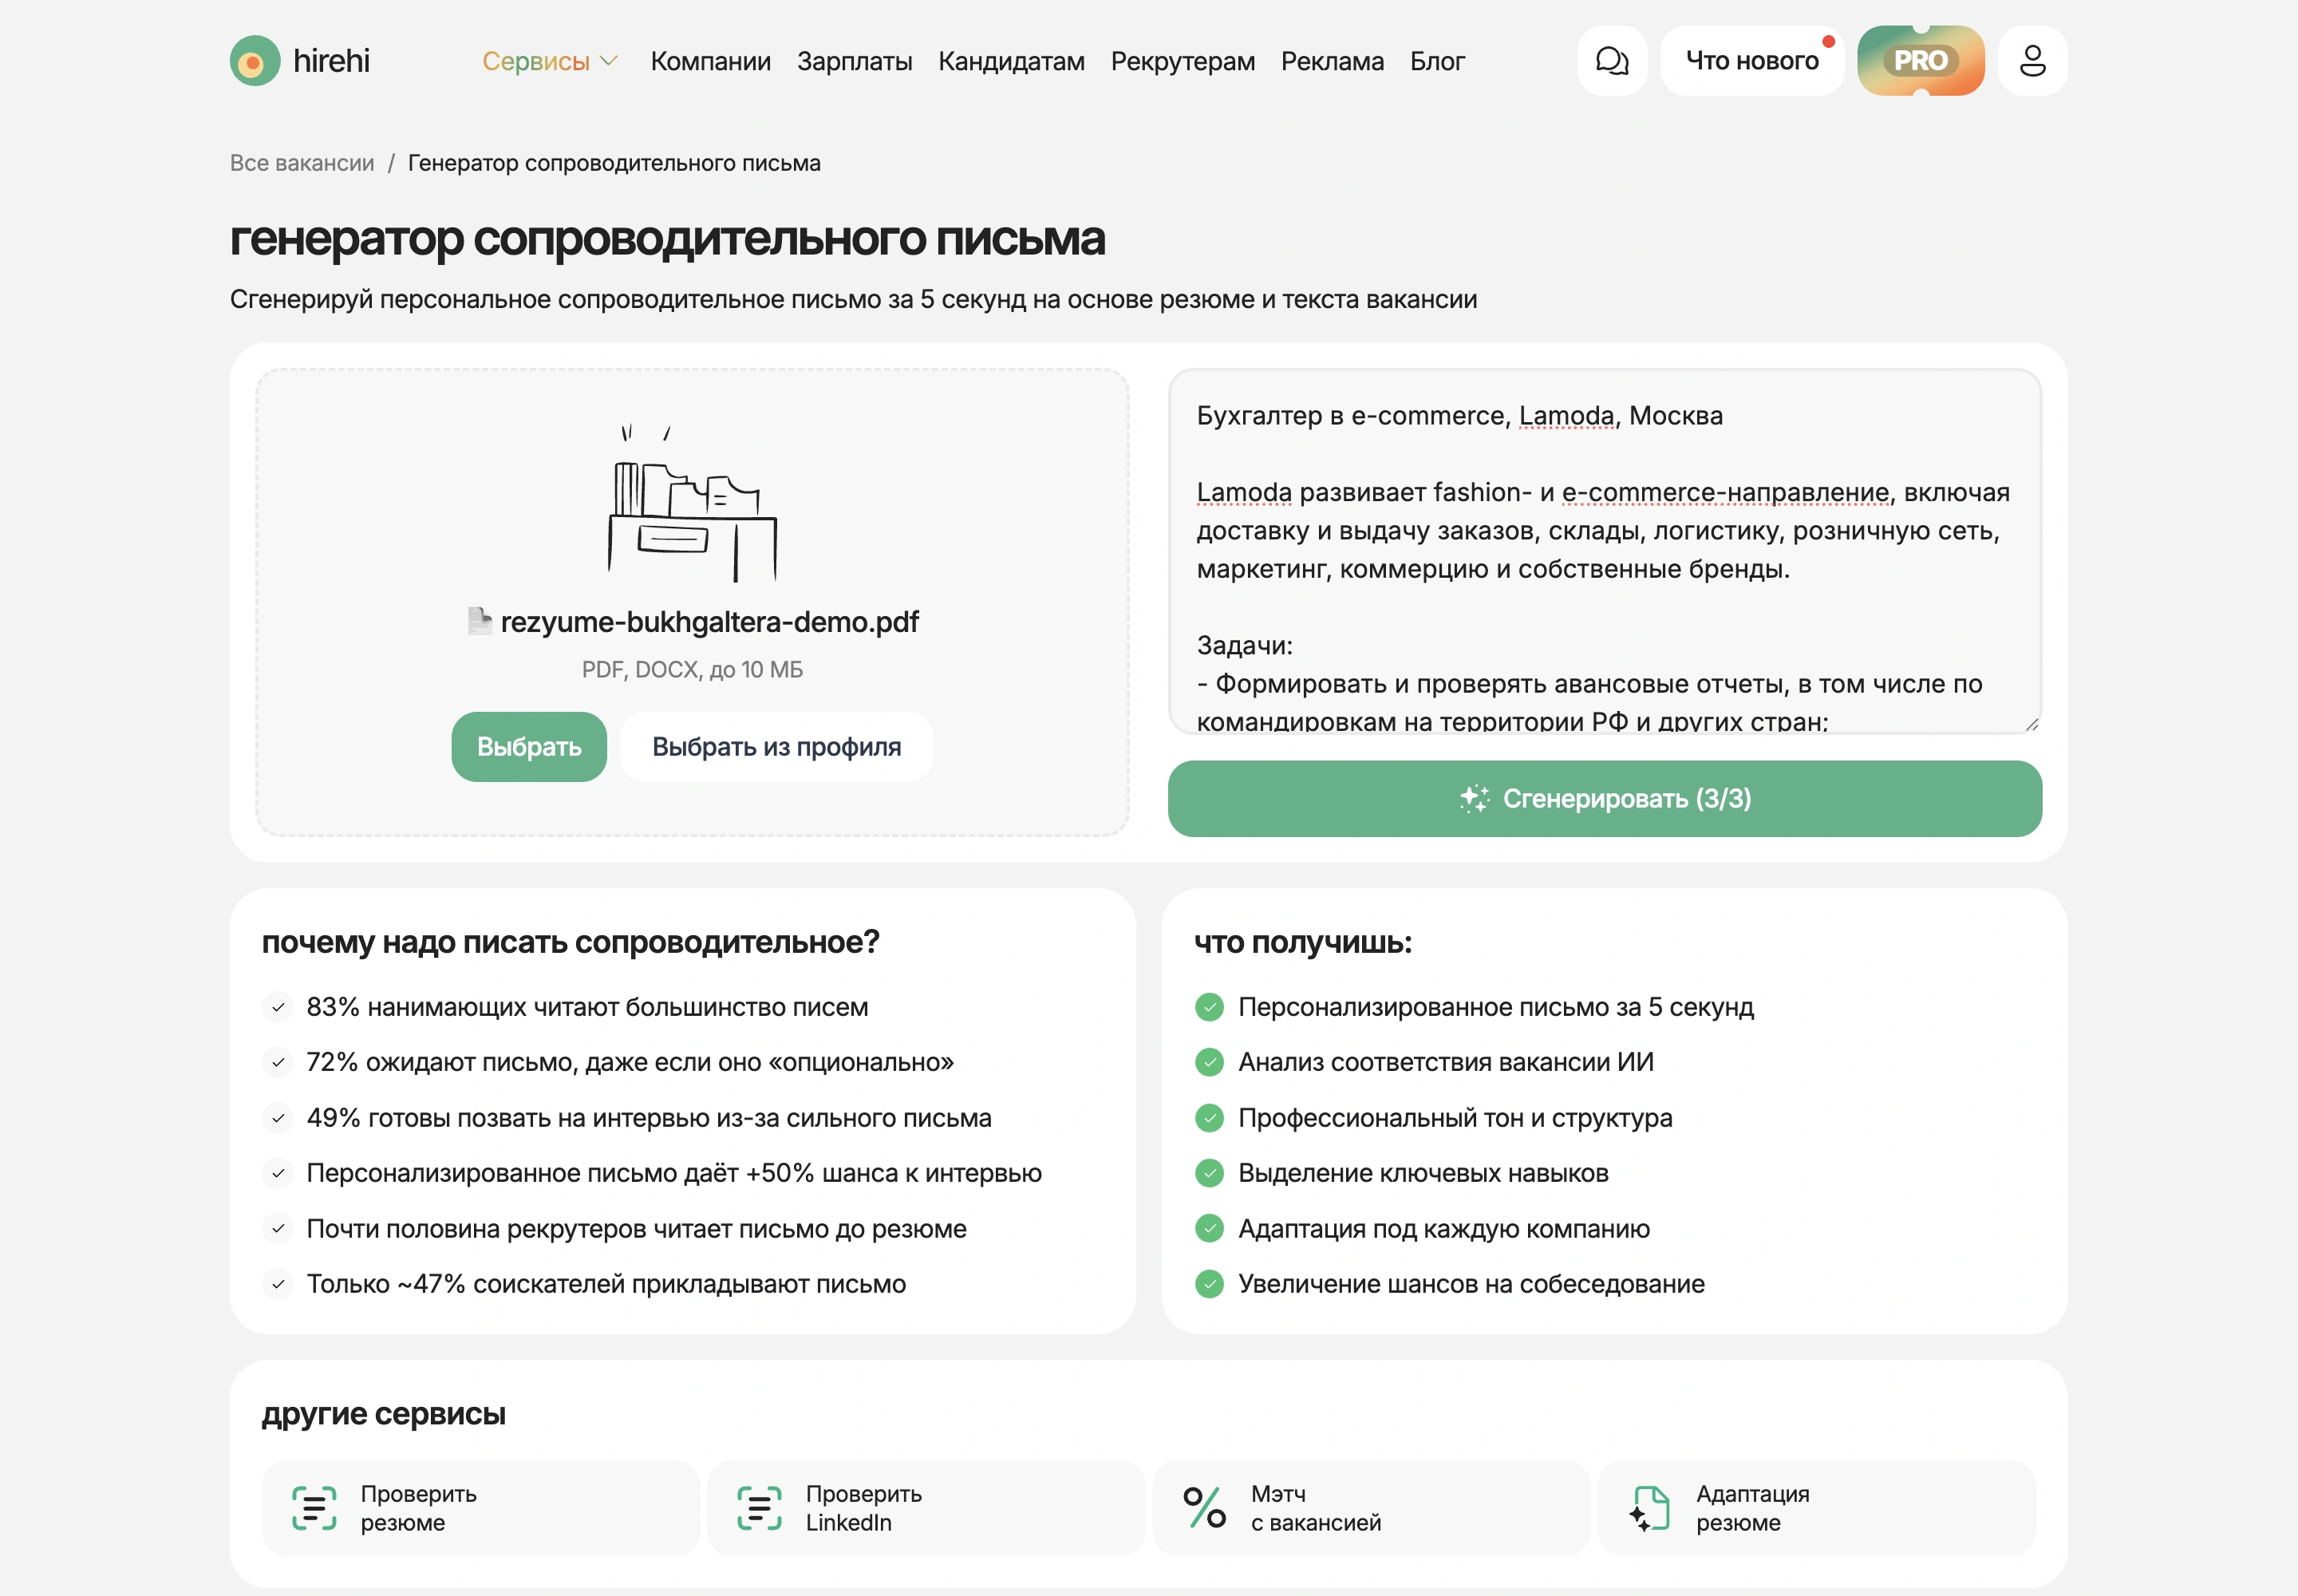This screenshot has height=1596, width=2298.
Task: Open the Проверить резюме service card
Action: (480, 1507)
